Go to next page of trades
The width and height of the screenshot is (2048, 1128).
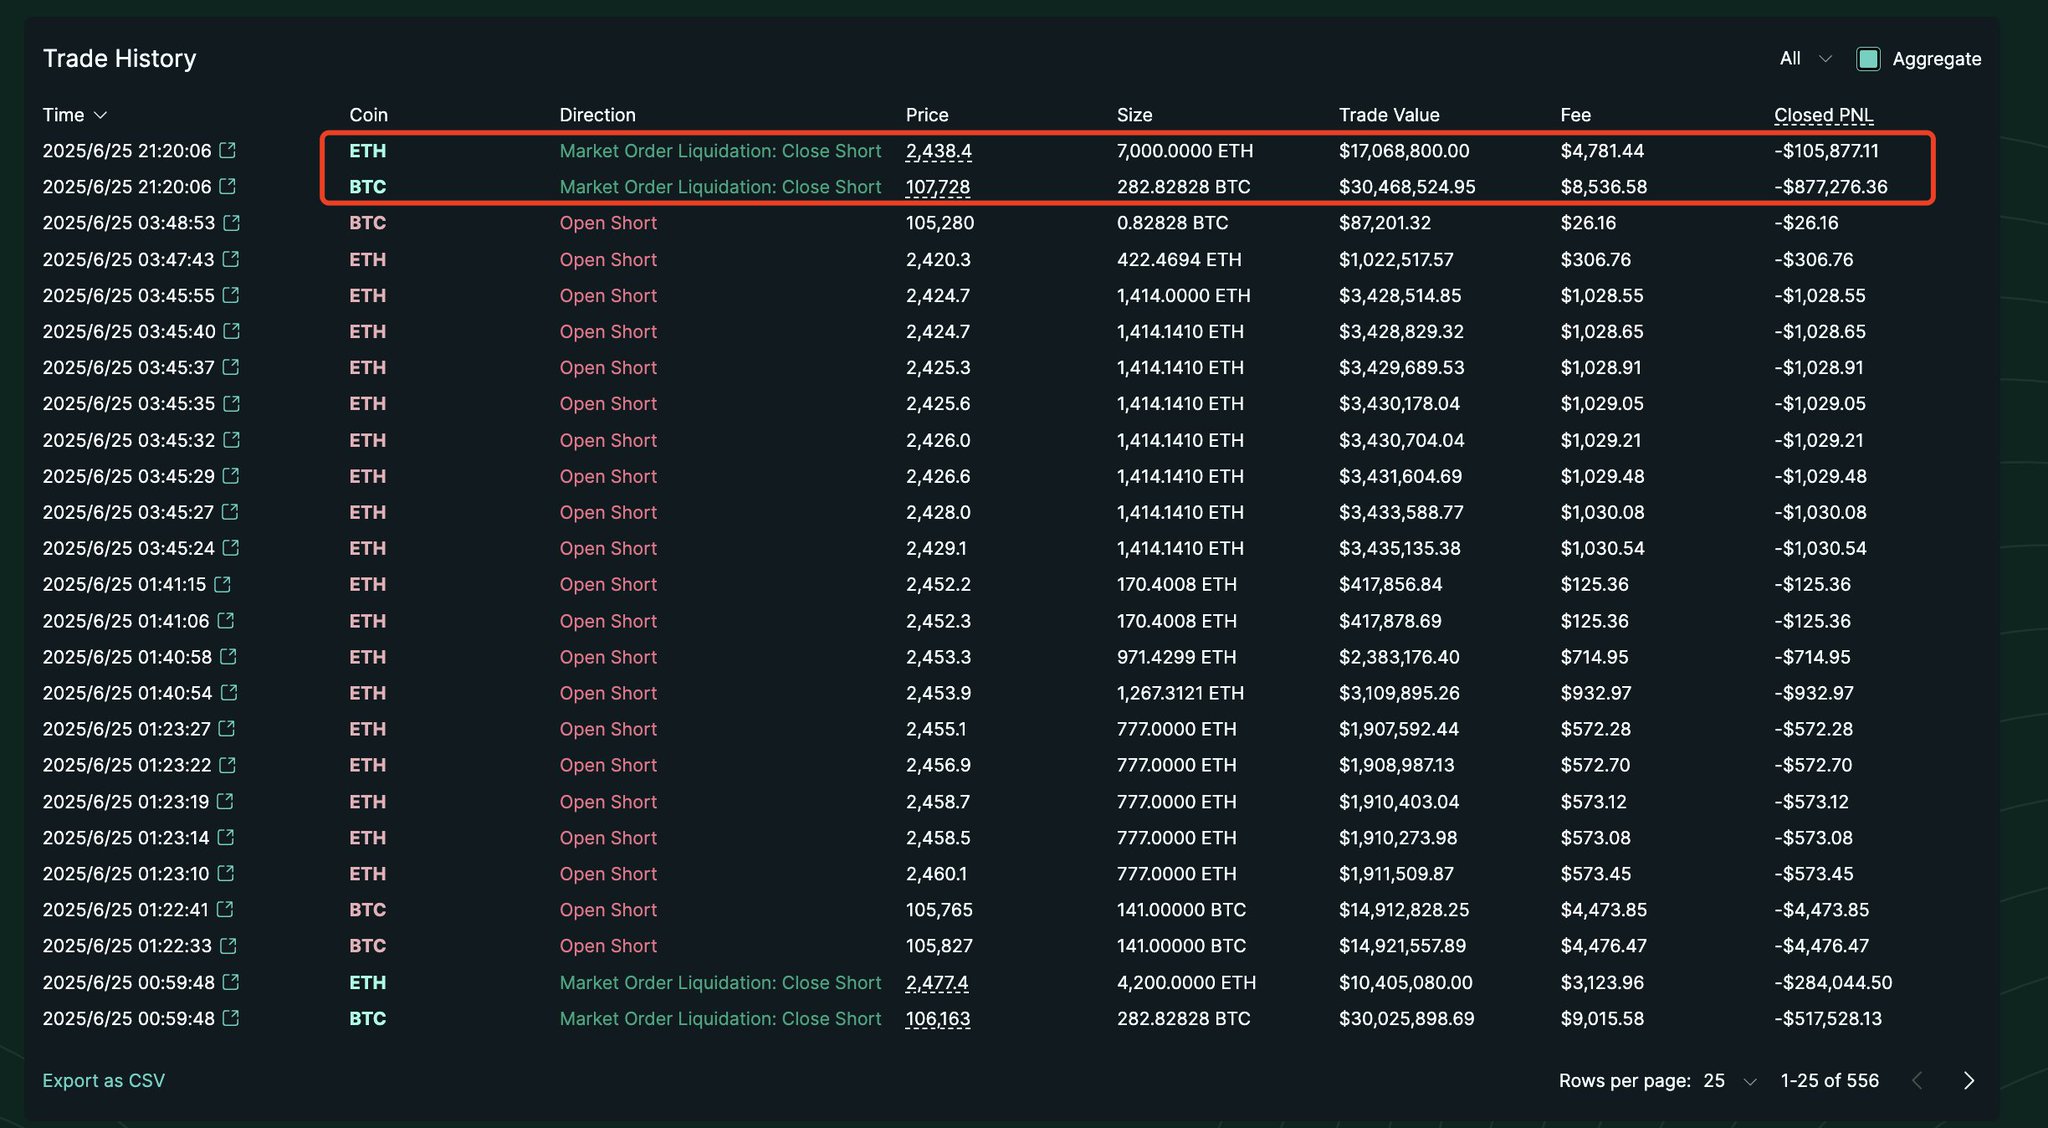[1969, 1081]
